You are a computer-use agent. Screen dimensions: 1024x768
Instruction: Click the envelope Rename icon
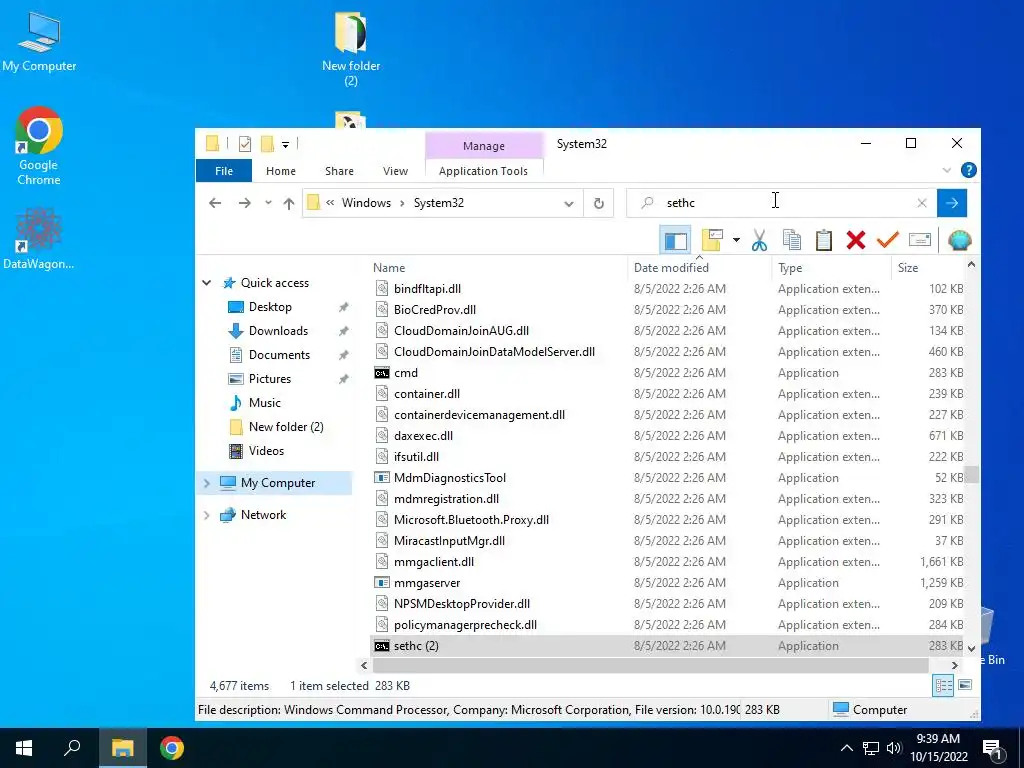(920, 240)
